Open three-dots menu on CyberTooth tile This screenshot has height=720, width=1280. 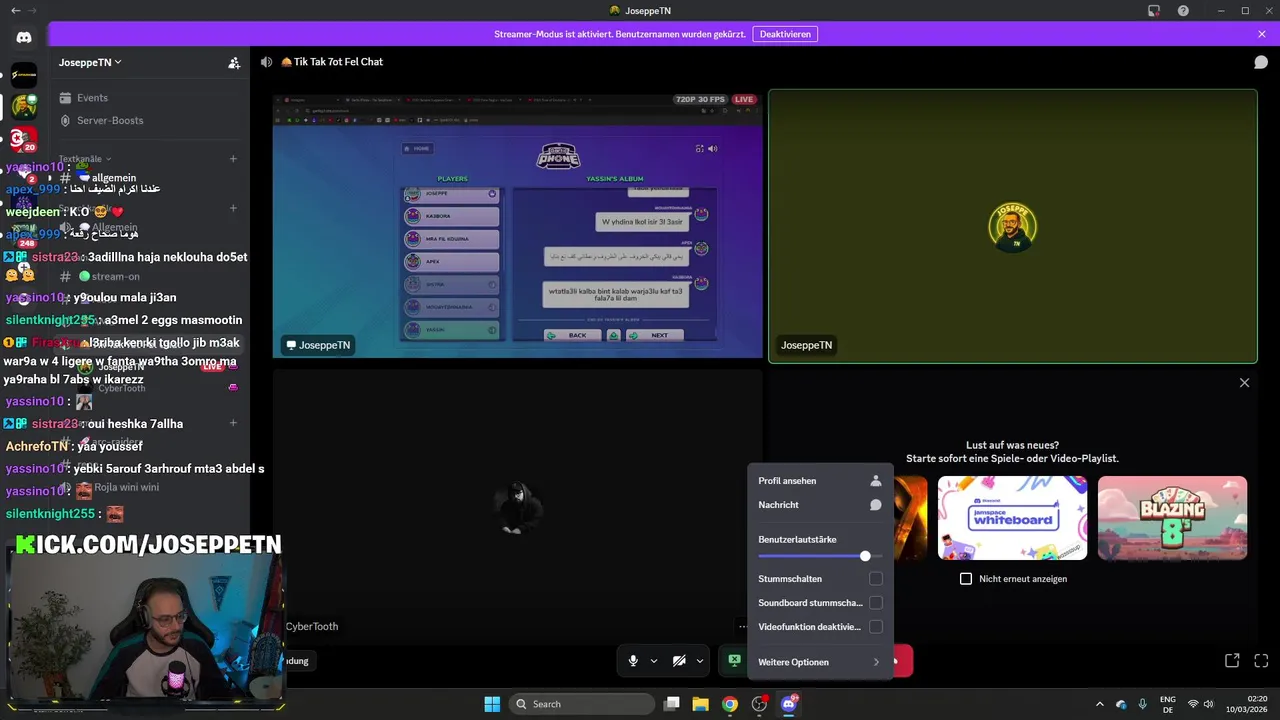[x=742, y=627]
